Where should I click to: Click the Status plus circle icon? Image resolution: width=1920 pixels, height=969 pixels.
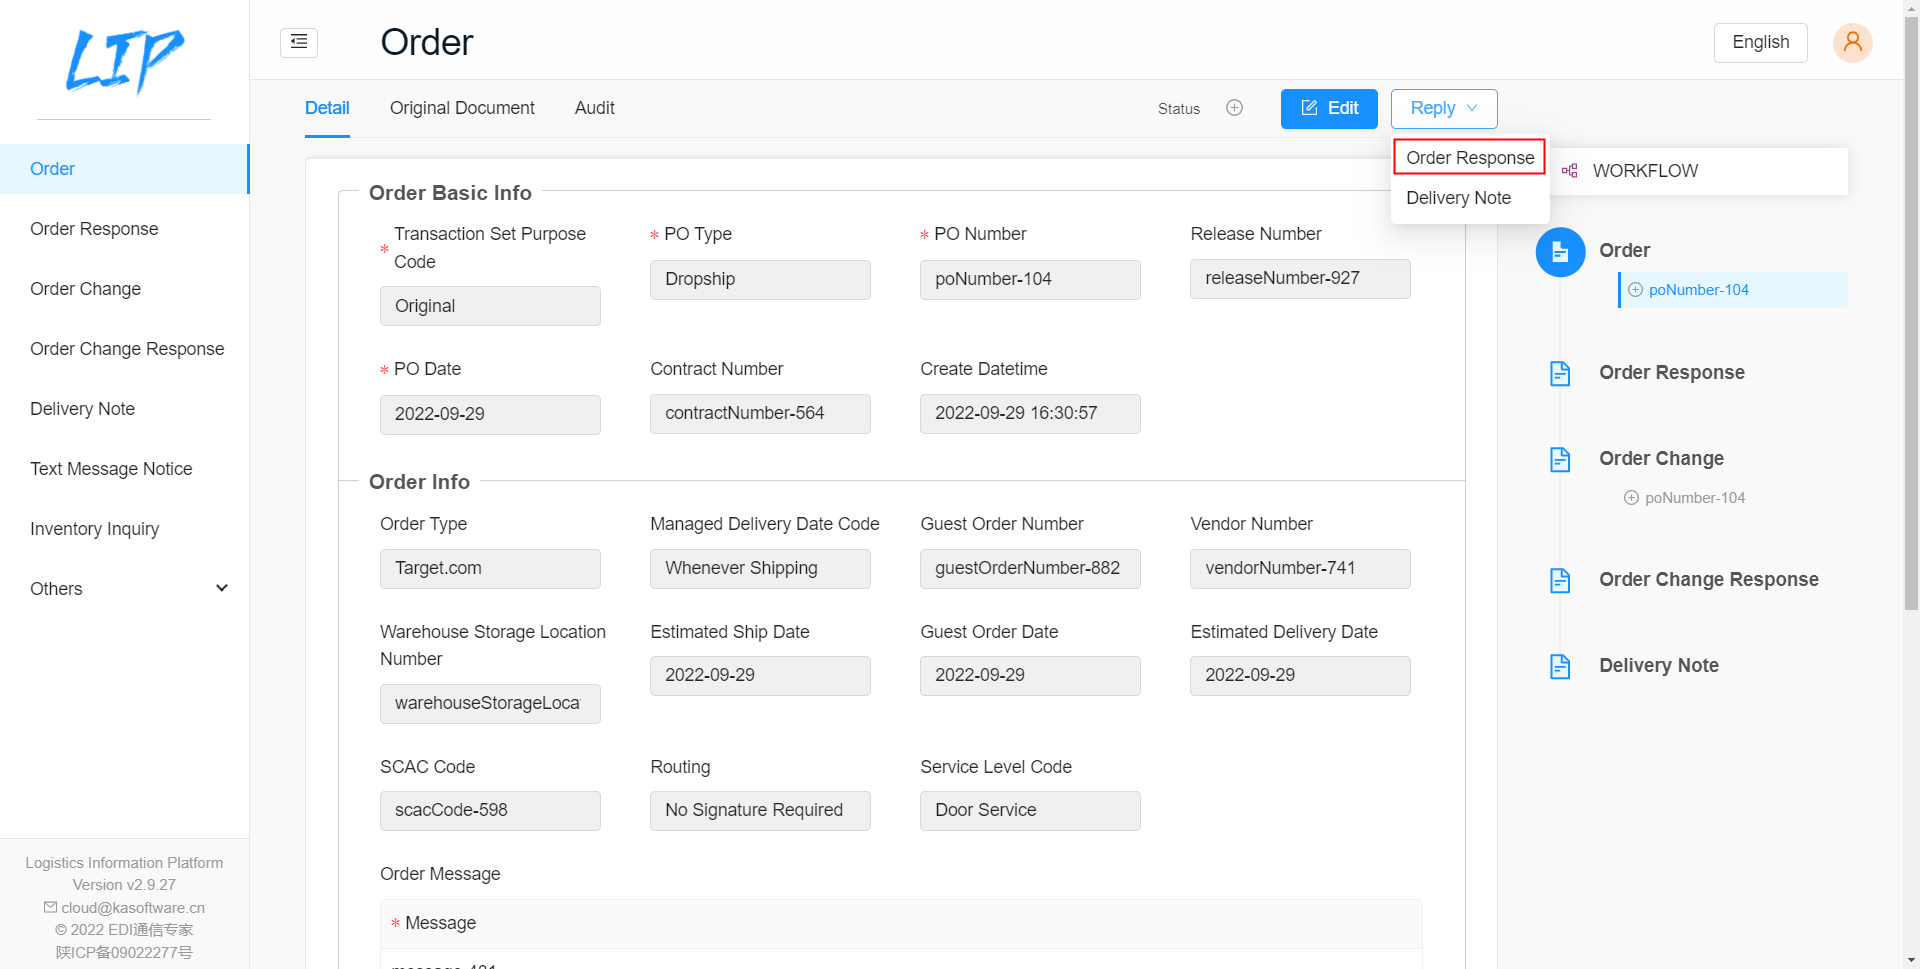(1234, 108)
